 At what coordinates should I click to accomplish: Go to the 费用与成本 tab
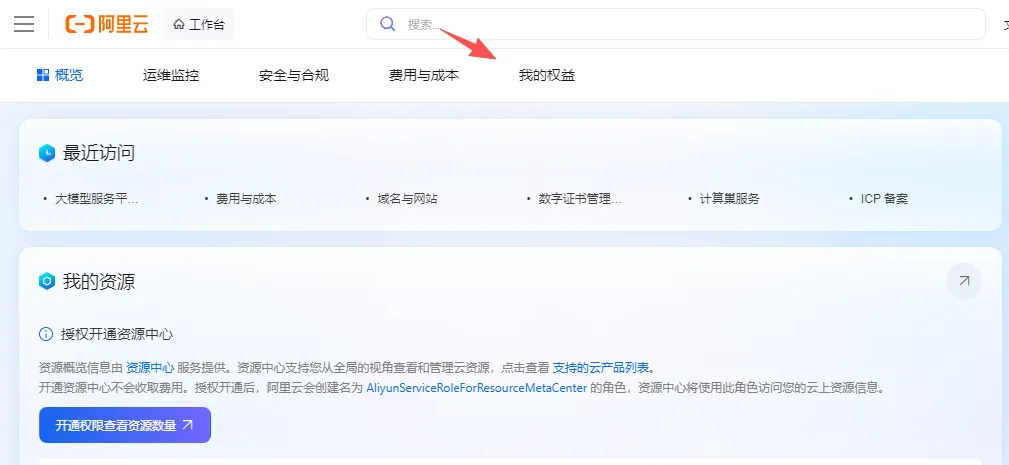424,75
